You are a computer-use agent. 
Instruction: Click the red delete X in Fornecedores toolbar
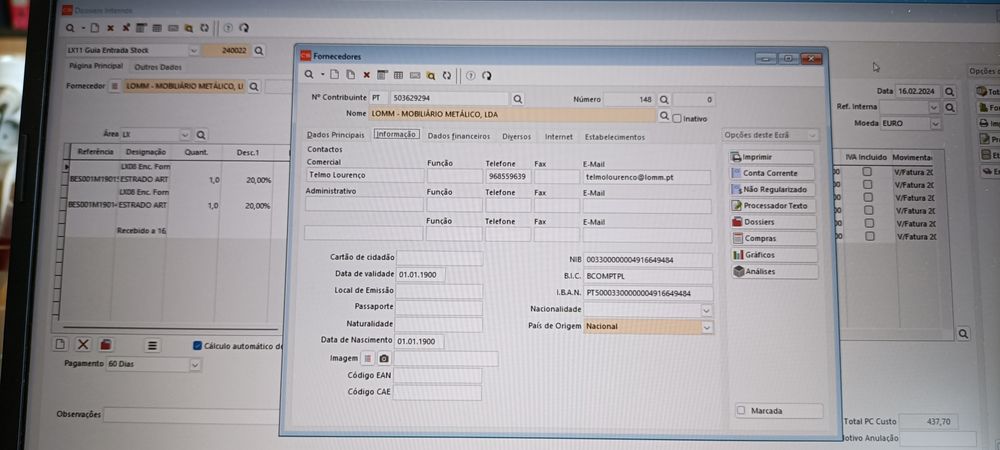tap(367, 75)
